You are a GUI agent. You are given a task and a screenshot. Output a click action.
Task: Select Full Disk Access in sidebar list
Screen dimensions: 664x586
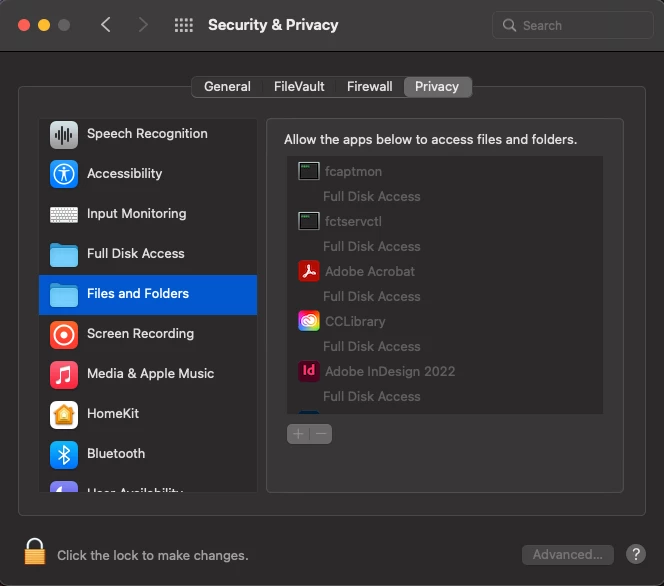pos(148,254)
